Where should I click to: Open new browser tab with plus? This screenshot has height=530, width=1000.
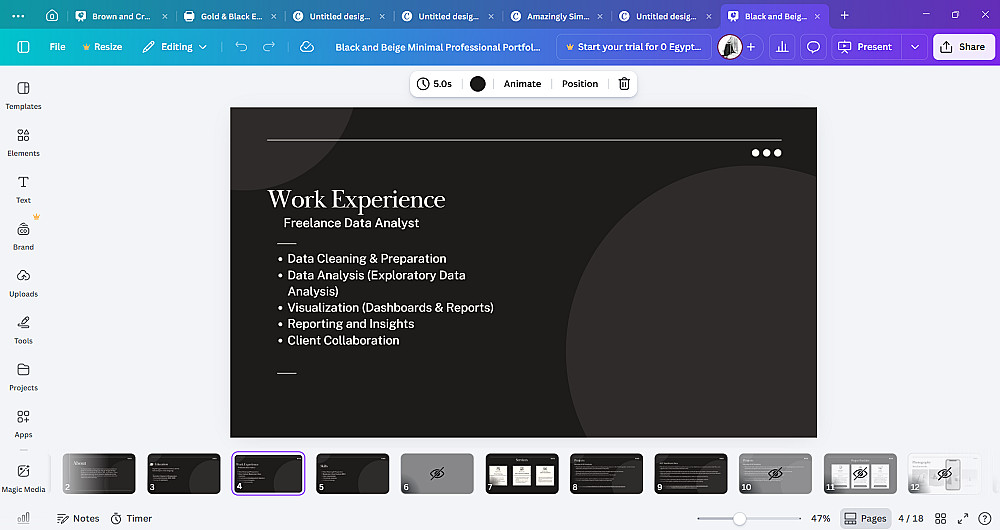click(x=844, y=15)
